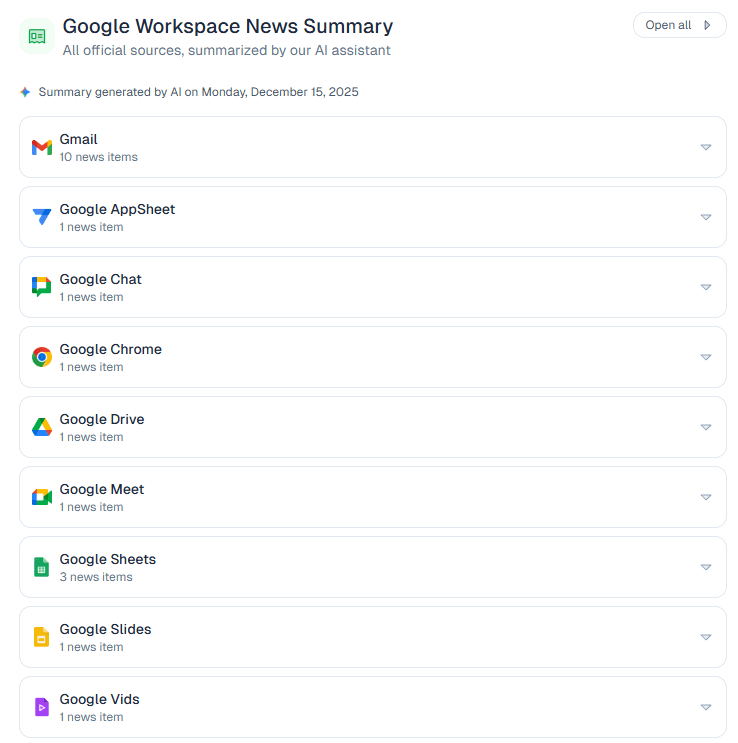This screenshot has height=743, width=738.
Task: Click the Google Sheets green icon
Action: click(x=41, y=567)
